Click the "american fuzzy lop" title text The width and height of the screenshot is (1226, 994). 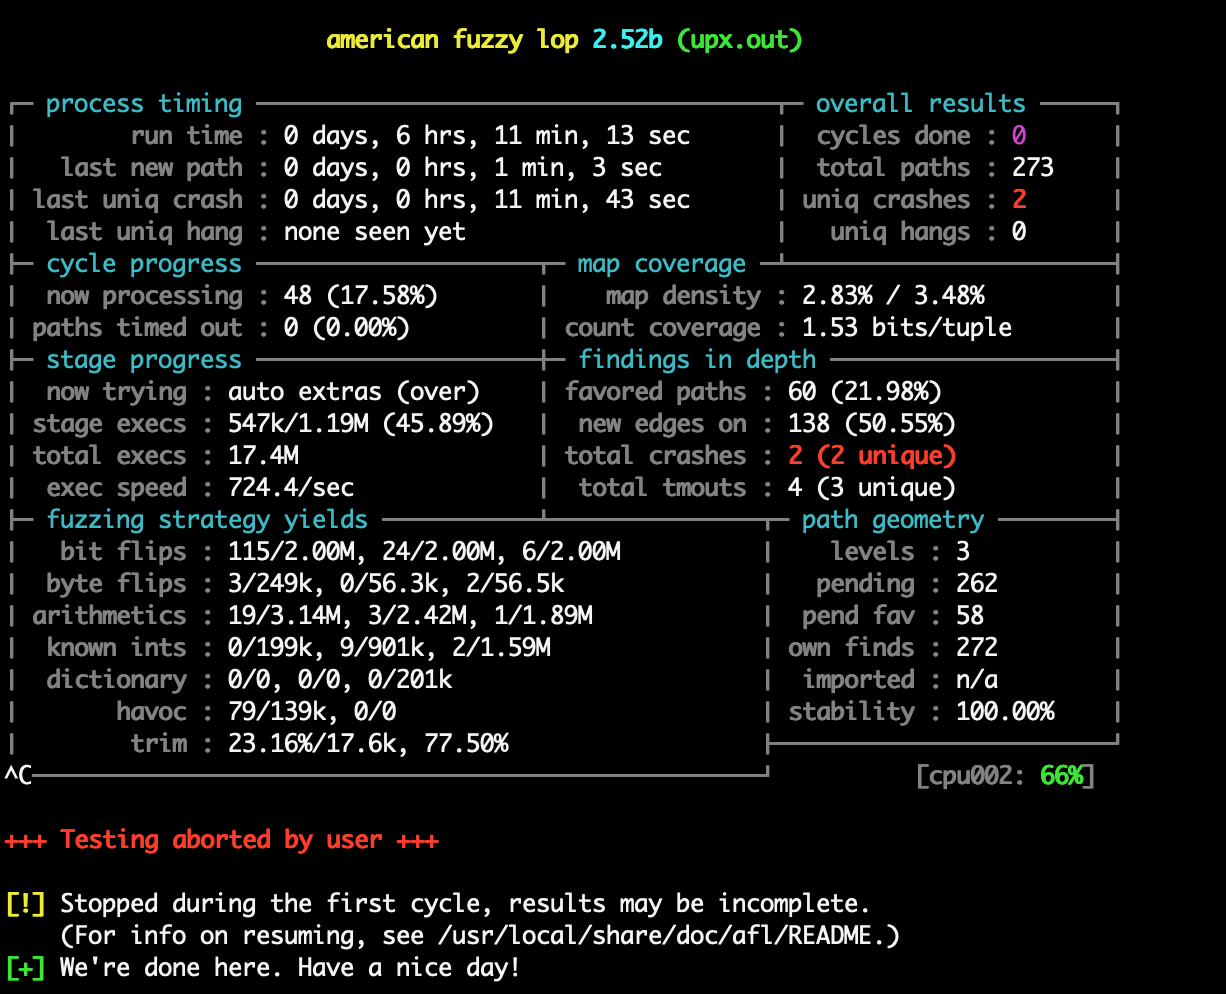click(452, 40)
